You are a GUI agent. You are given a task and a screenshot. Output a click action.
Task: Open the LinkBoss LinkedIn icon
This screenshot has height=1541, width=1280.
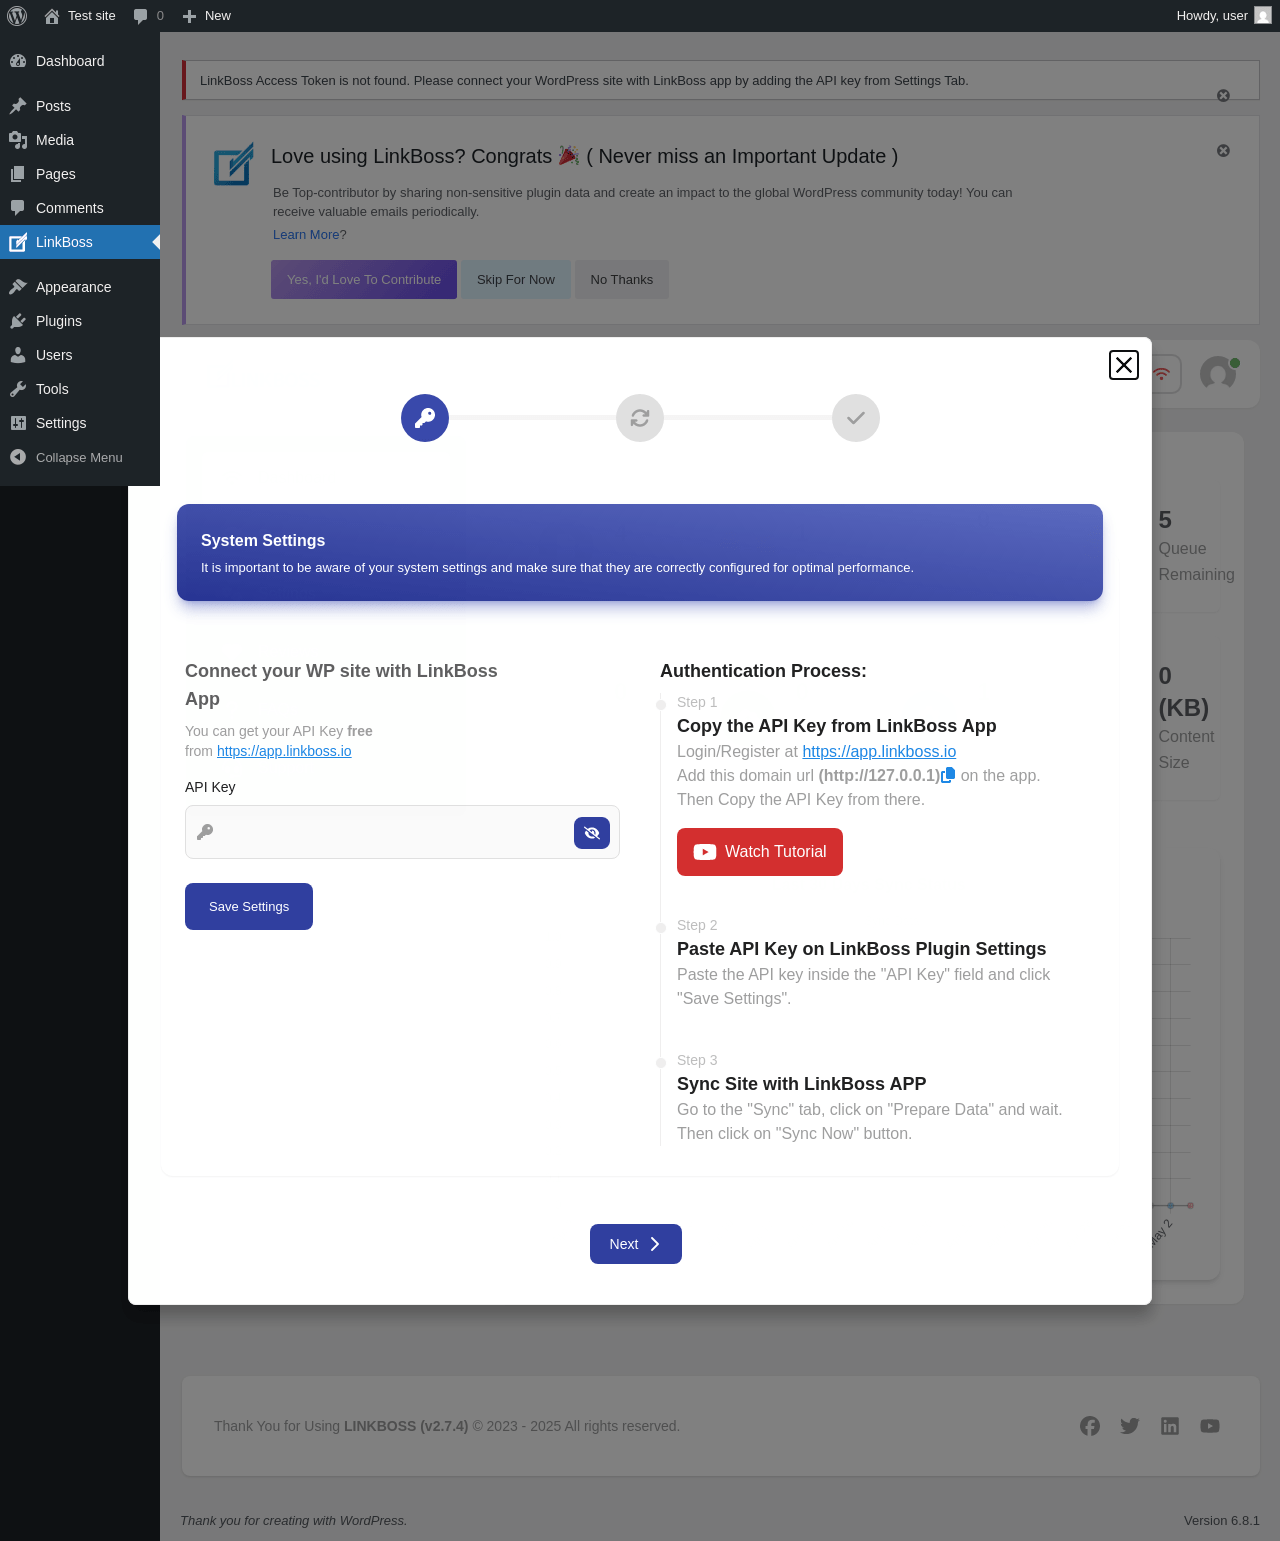pos(1170,1426)
